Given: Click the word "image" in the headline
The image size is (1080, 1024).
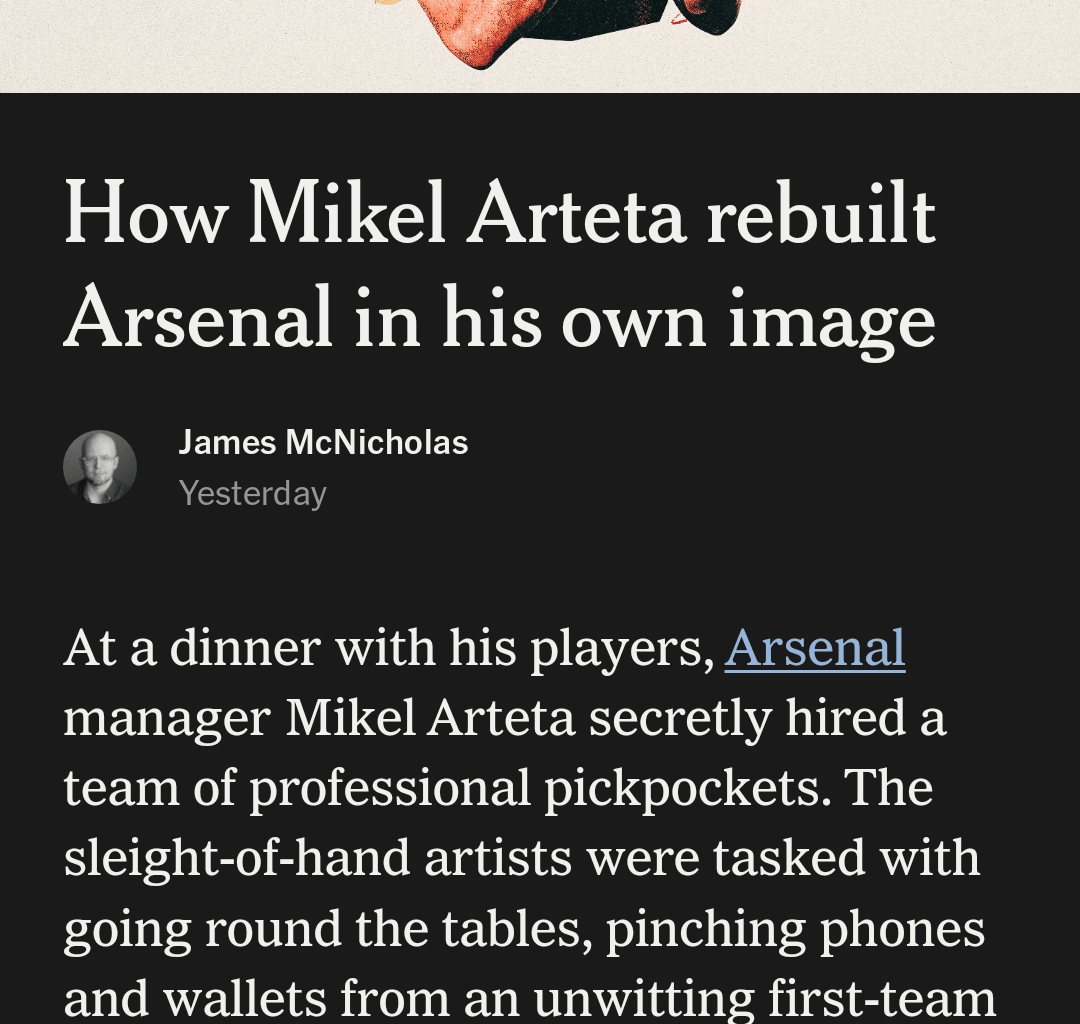Looking at the screenshot, I should click(x=832, y=322).
